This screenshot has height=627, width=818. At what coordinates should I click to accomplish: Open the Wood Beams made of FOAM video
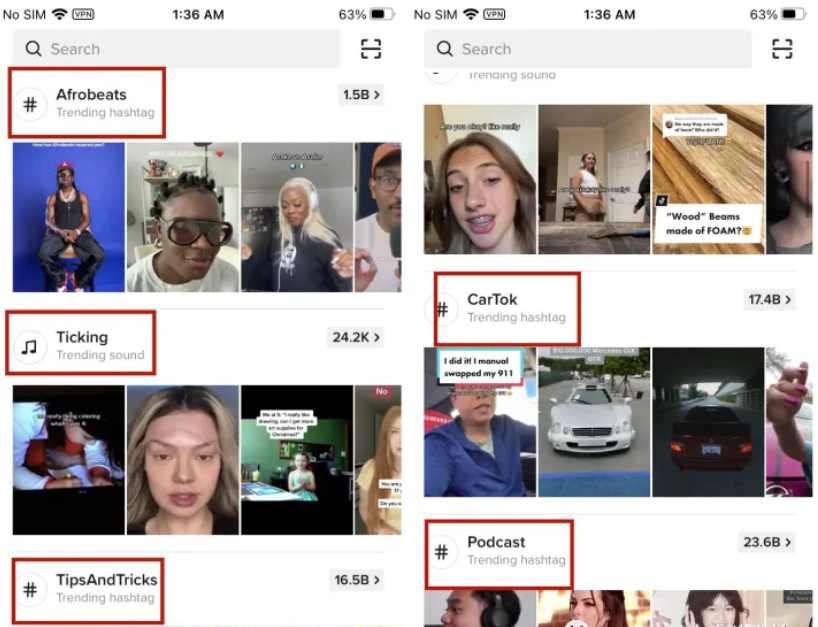[x=708, y=179]
